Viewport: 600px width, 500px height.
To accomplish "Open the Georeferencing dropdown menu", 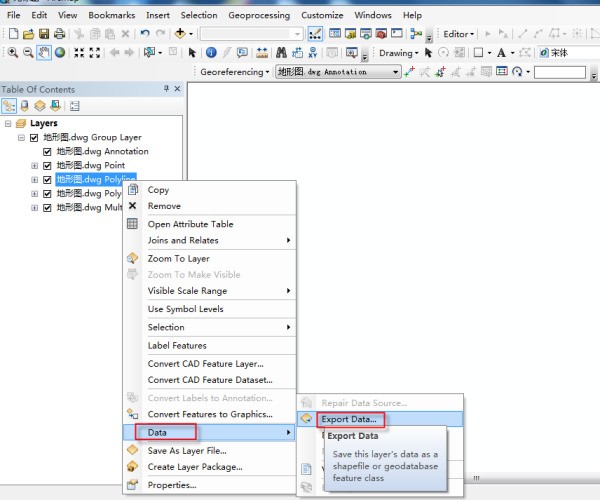I will (235, 72).
